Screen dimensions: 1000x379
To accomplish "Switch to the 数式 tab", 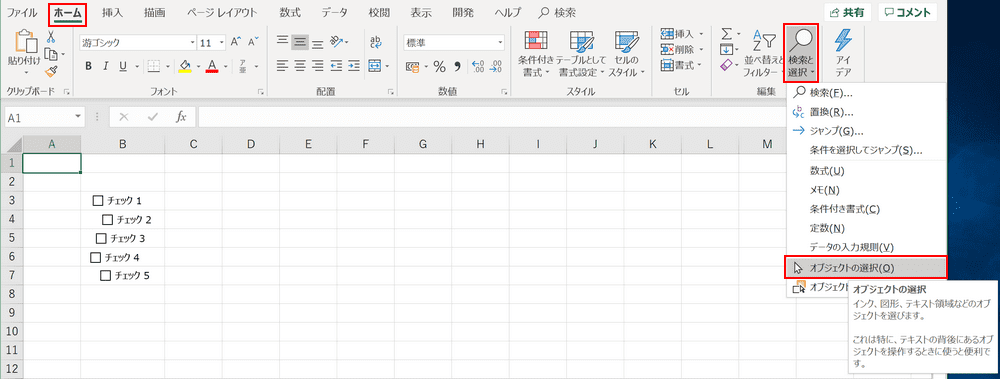I will (291, 12).
